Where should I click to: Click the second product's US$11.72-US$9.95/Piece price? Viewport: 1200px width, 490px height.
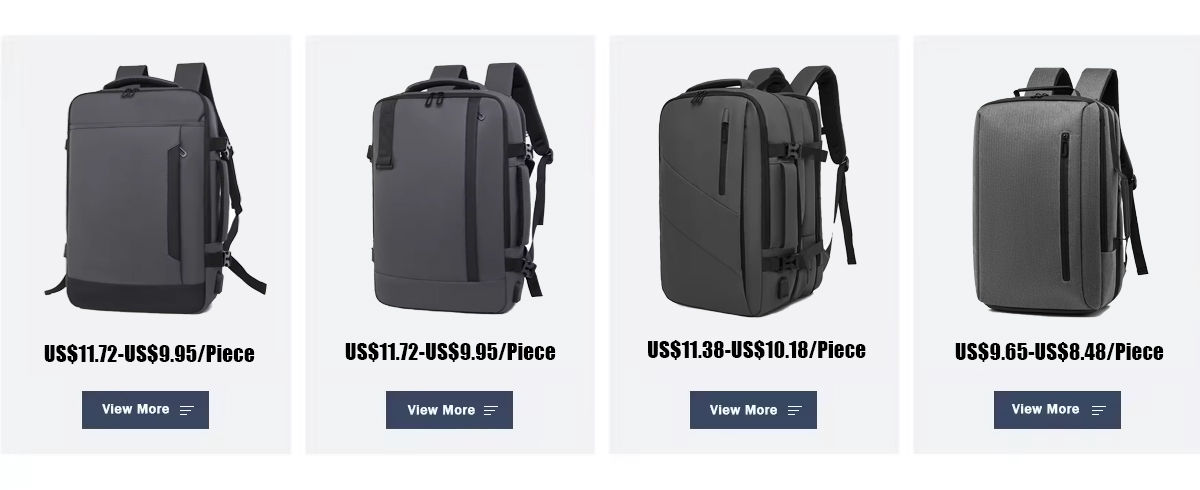point(450,352)
